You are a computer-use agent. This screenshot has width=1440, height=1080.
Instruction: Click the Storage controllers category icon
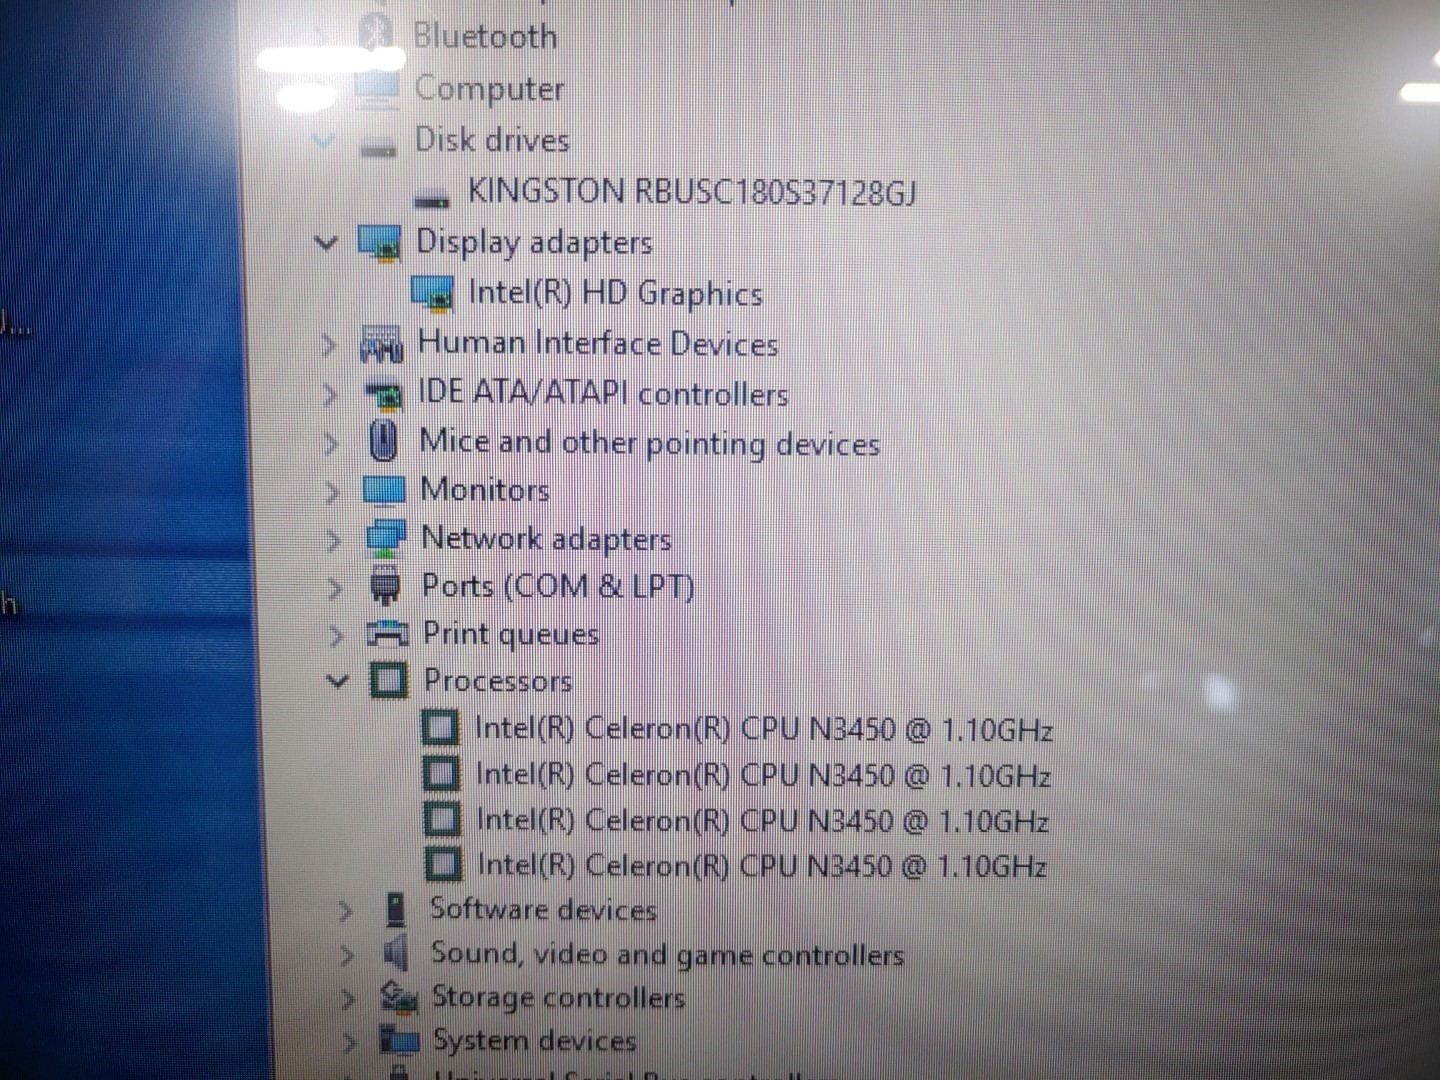pos(399,997)
